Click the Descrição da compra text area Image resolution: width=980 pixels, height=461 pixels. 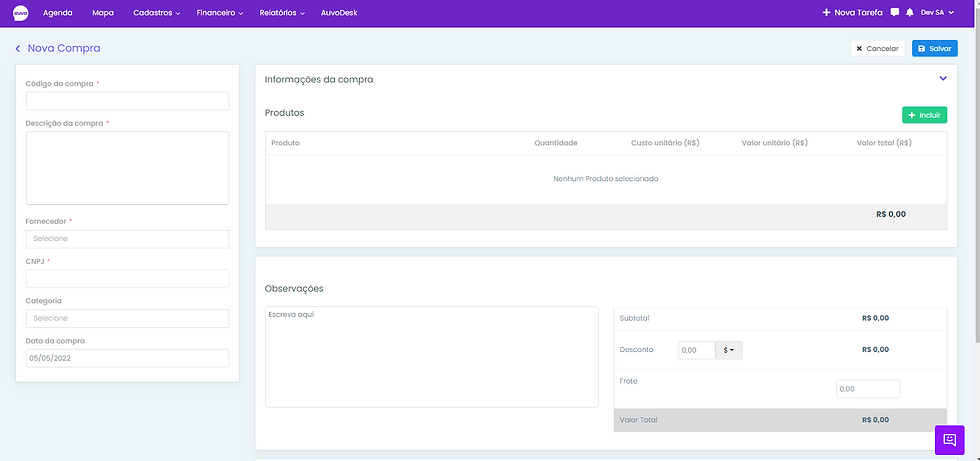128,168
